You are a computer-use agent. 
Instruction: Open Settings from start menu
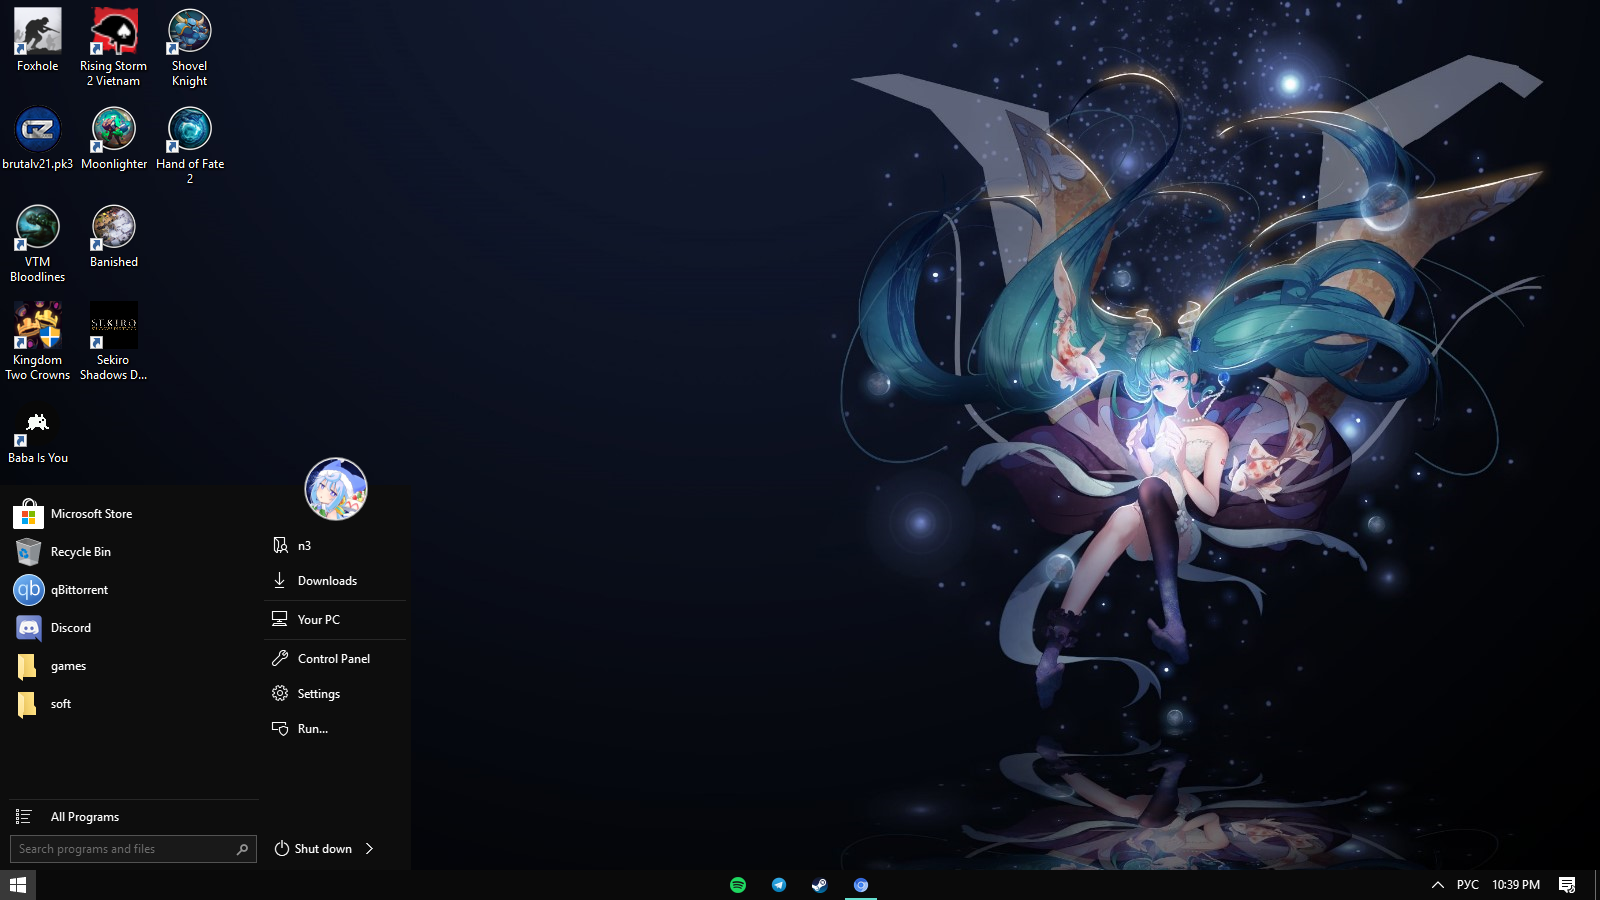tap(335, 694)
